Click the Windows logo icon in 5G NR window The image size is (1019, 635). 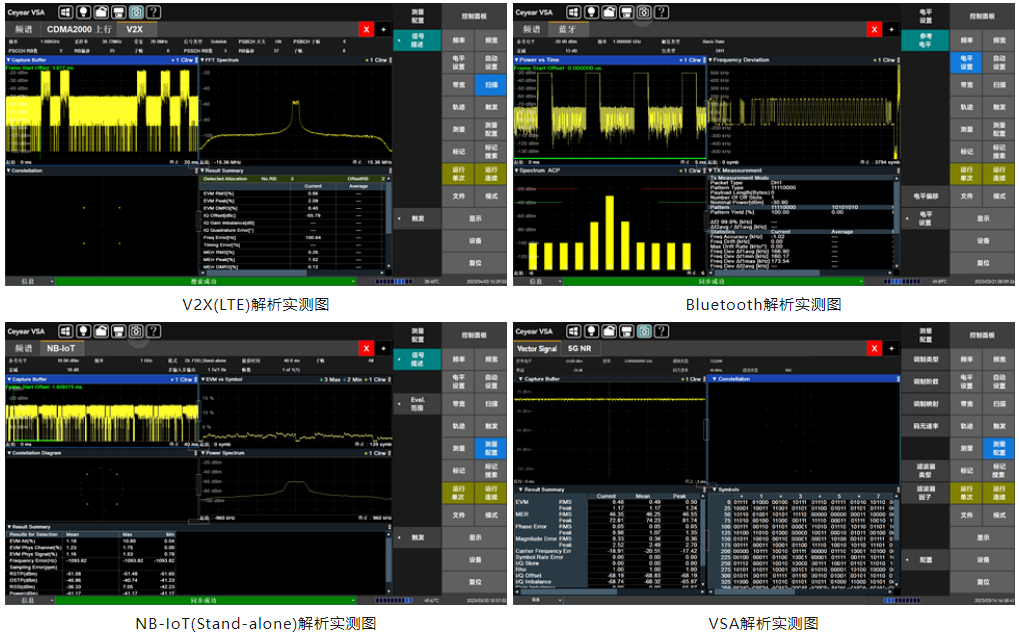573,331
